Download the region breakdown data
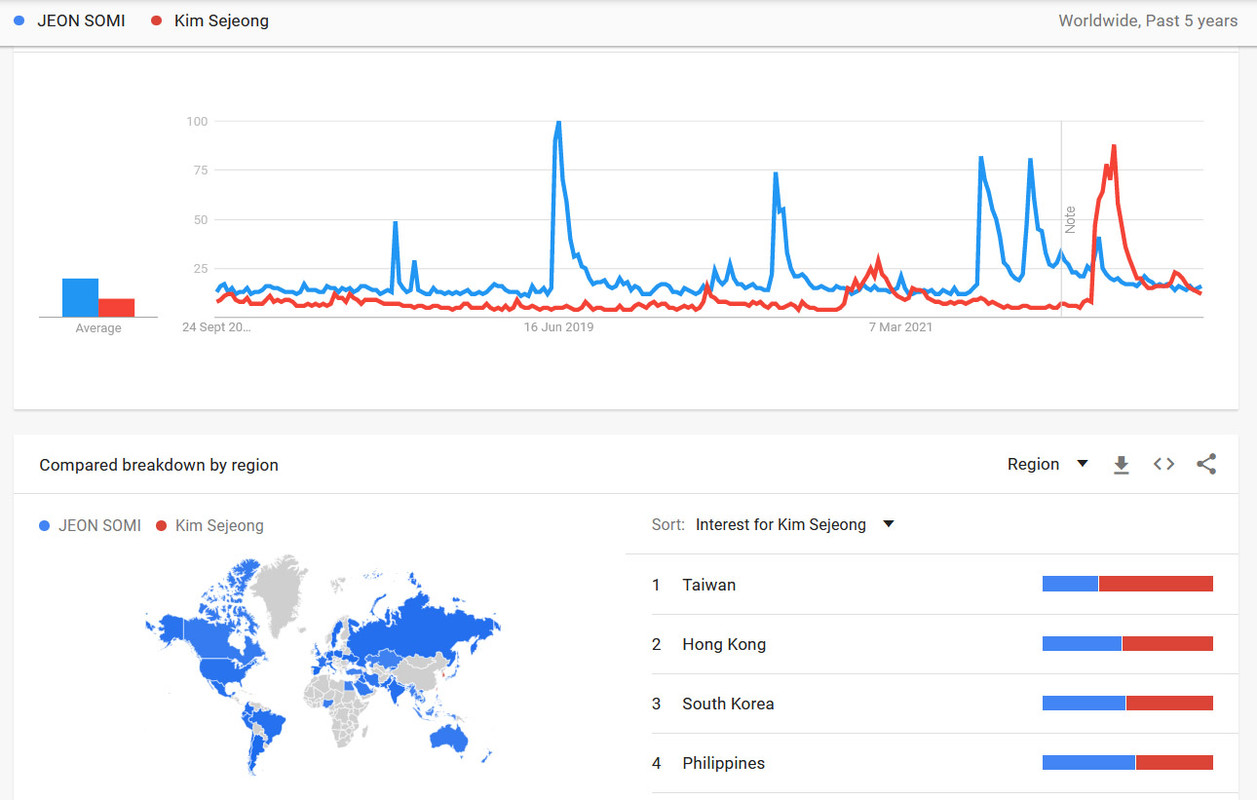The image size is (1257, 800). (1121, 464)
